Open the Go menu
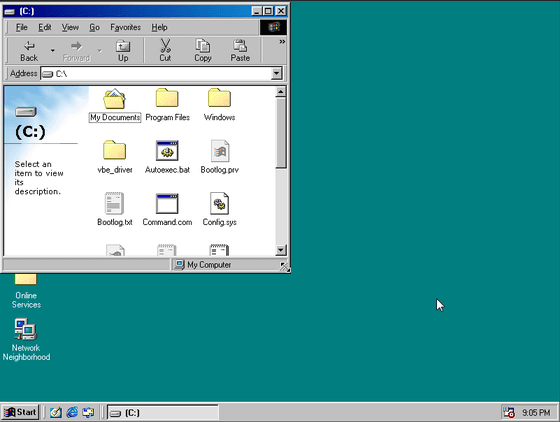560x422 pixels. (94, 27)
